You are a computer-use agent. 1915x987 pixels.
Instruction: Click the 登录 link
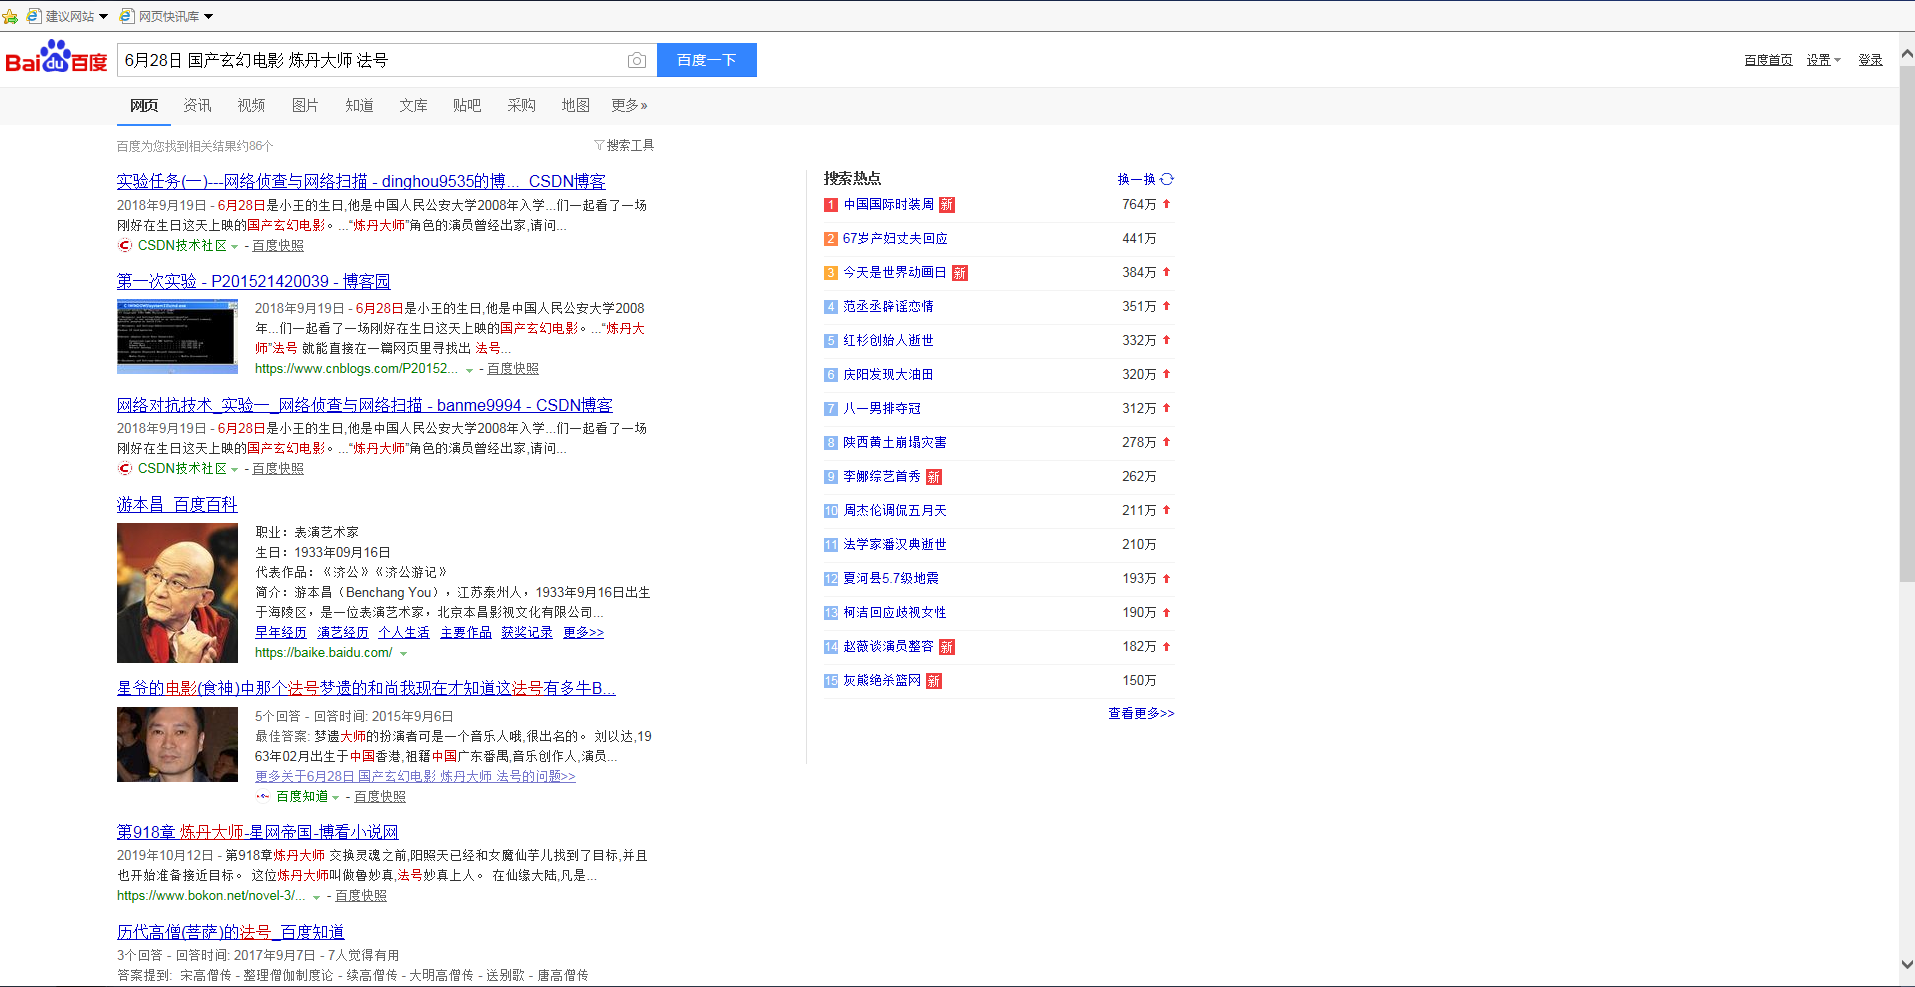(1870, 60)
